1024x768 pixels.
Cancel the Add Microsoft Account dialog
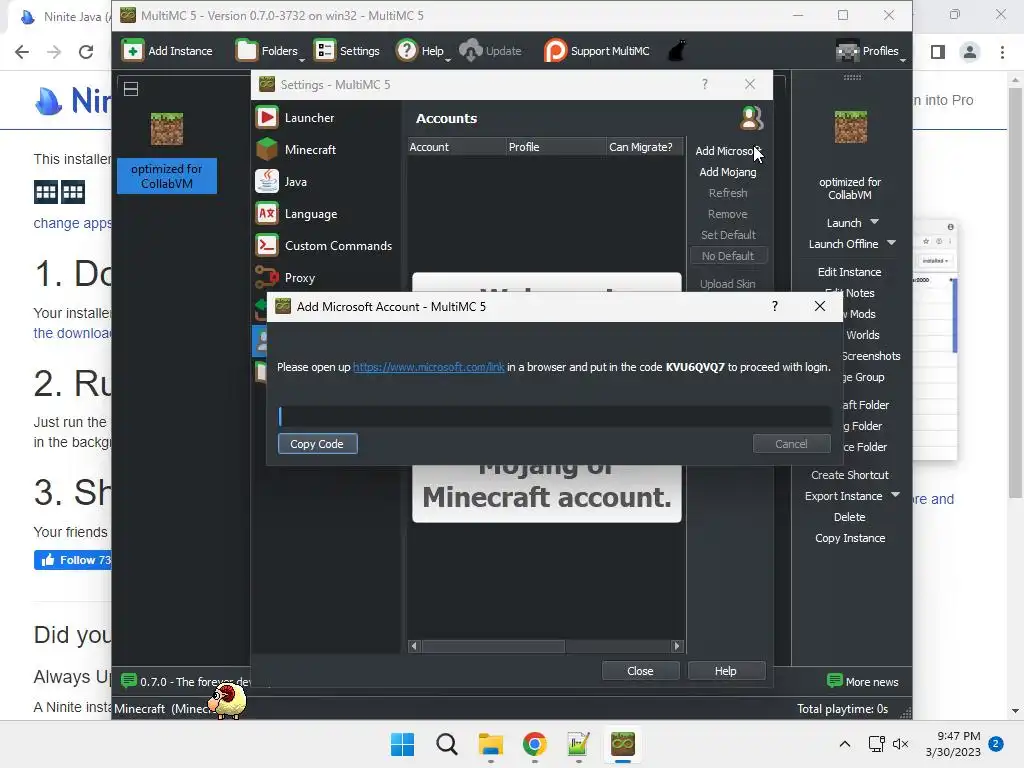click(x=791, y=444)
